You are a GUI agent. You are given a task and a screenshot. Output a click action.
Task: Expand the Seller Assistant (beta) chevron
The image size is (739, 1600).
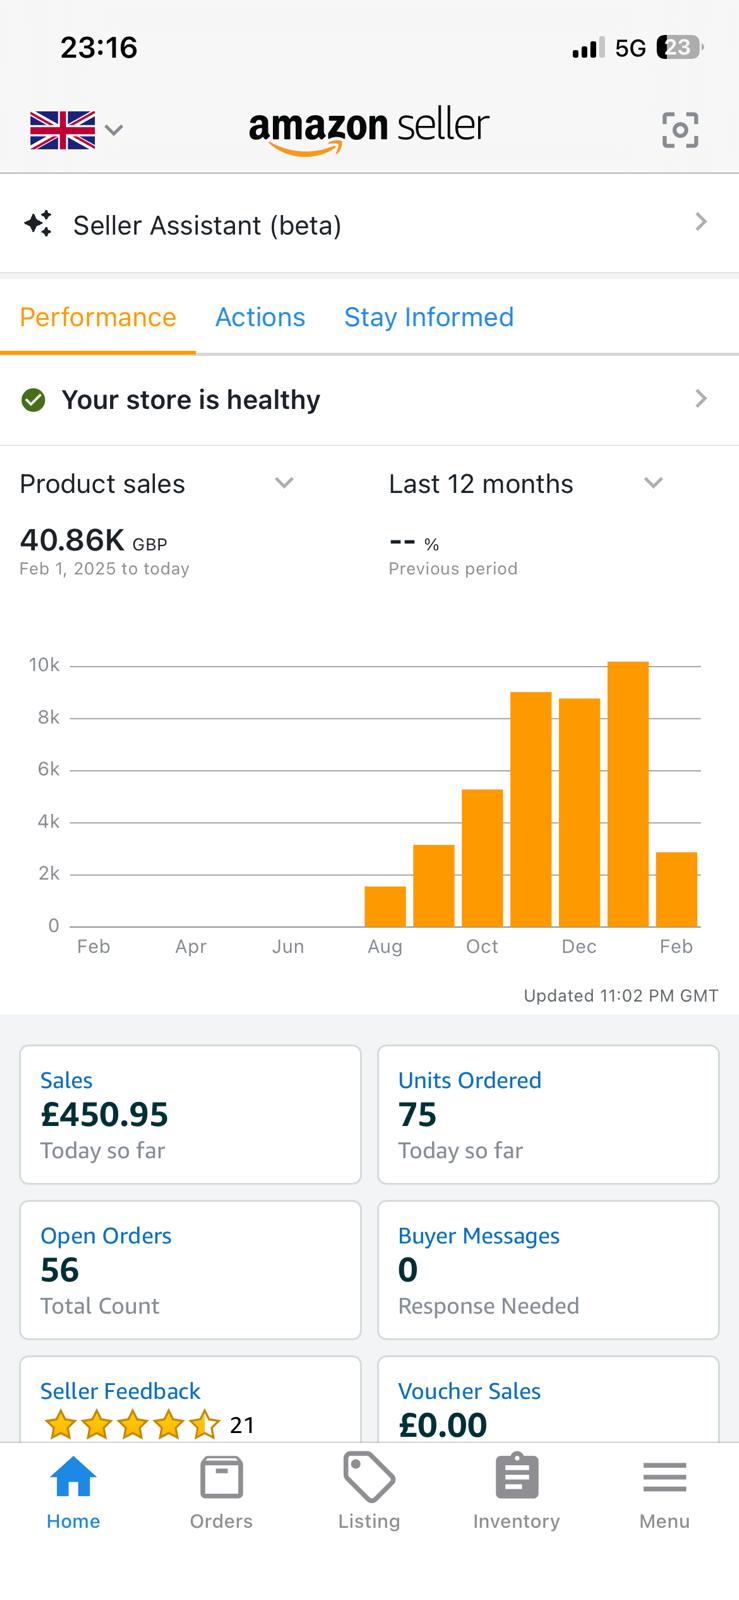(701, 222)
